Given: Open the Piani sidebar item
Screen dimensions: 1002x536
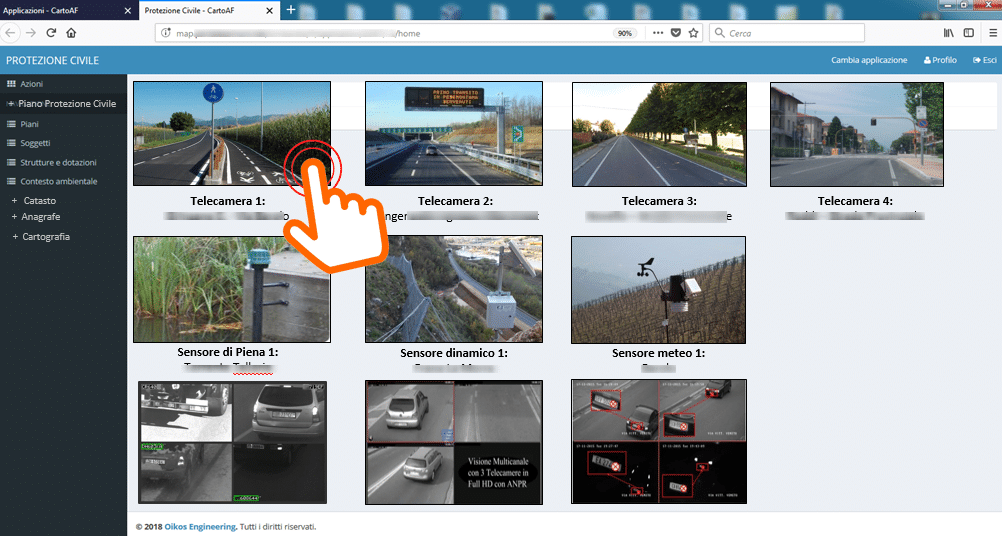Looking at the screenshot, I should pyautogui.click(x=63, y=124).
